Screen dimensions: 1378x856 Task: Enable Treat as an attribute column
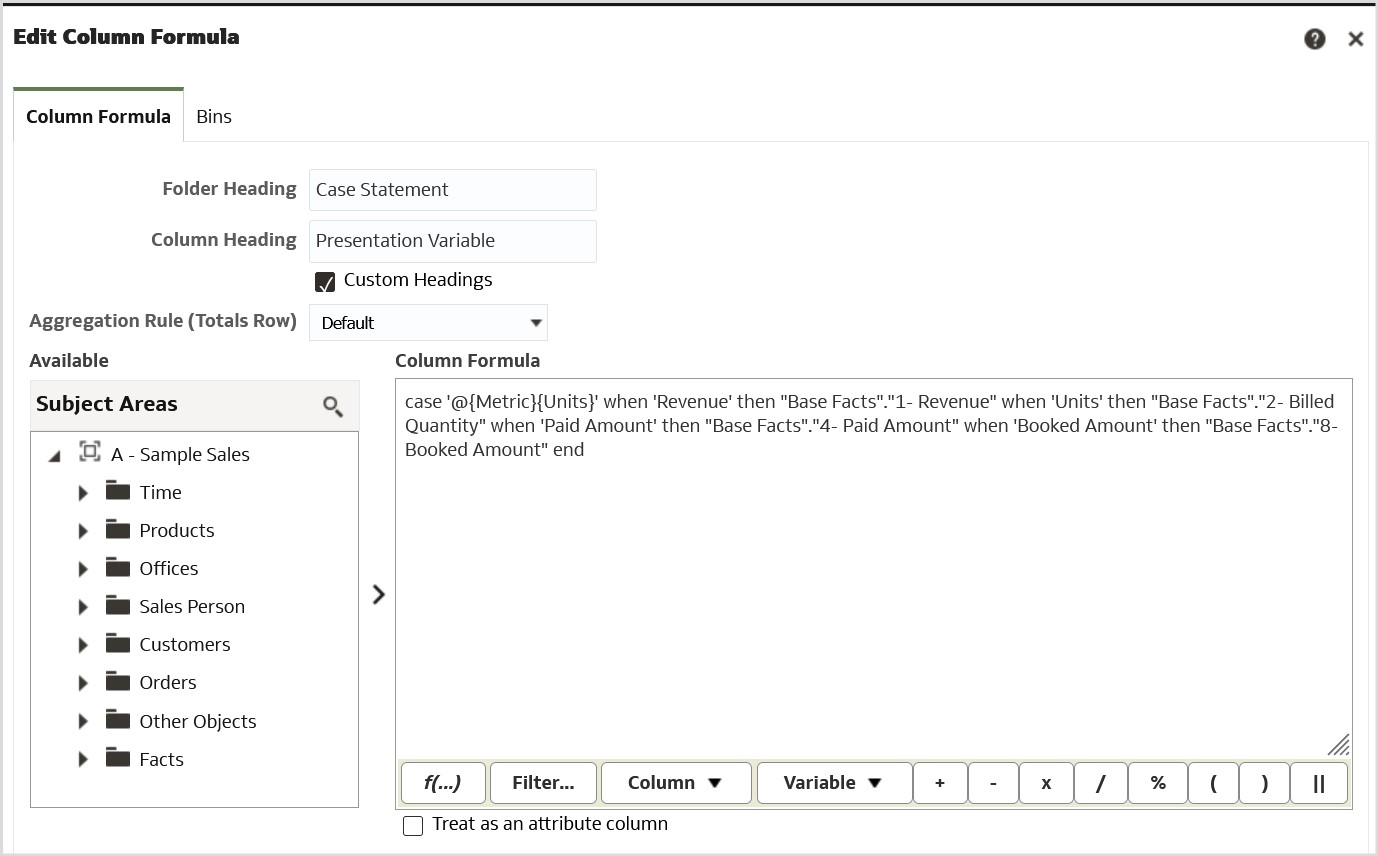pos(412,824)
